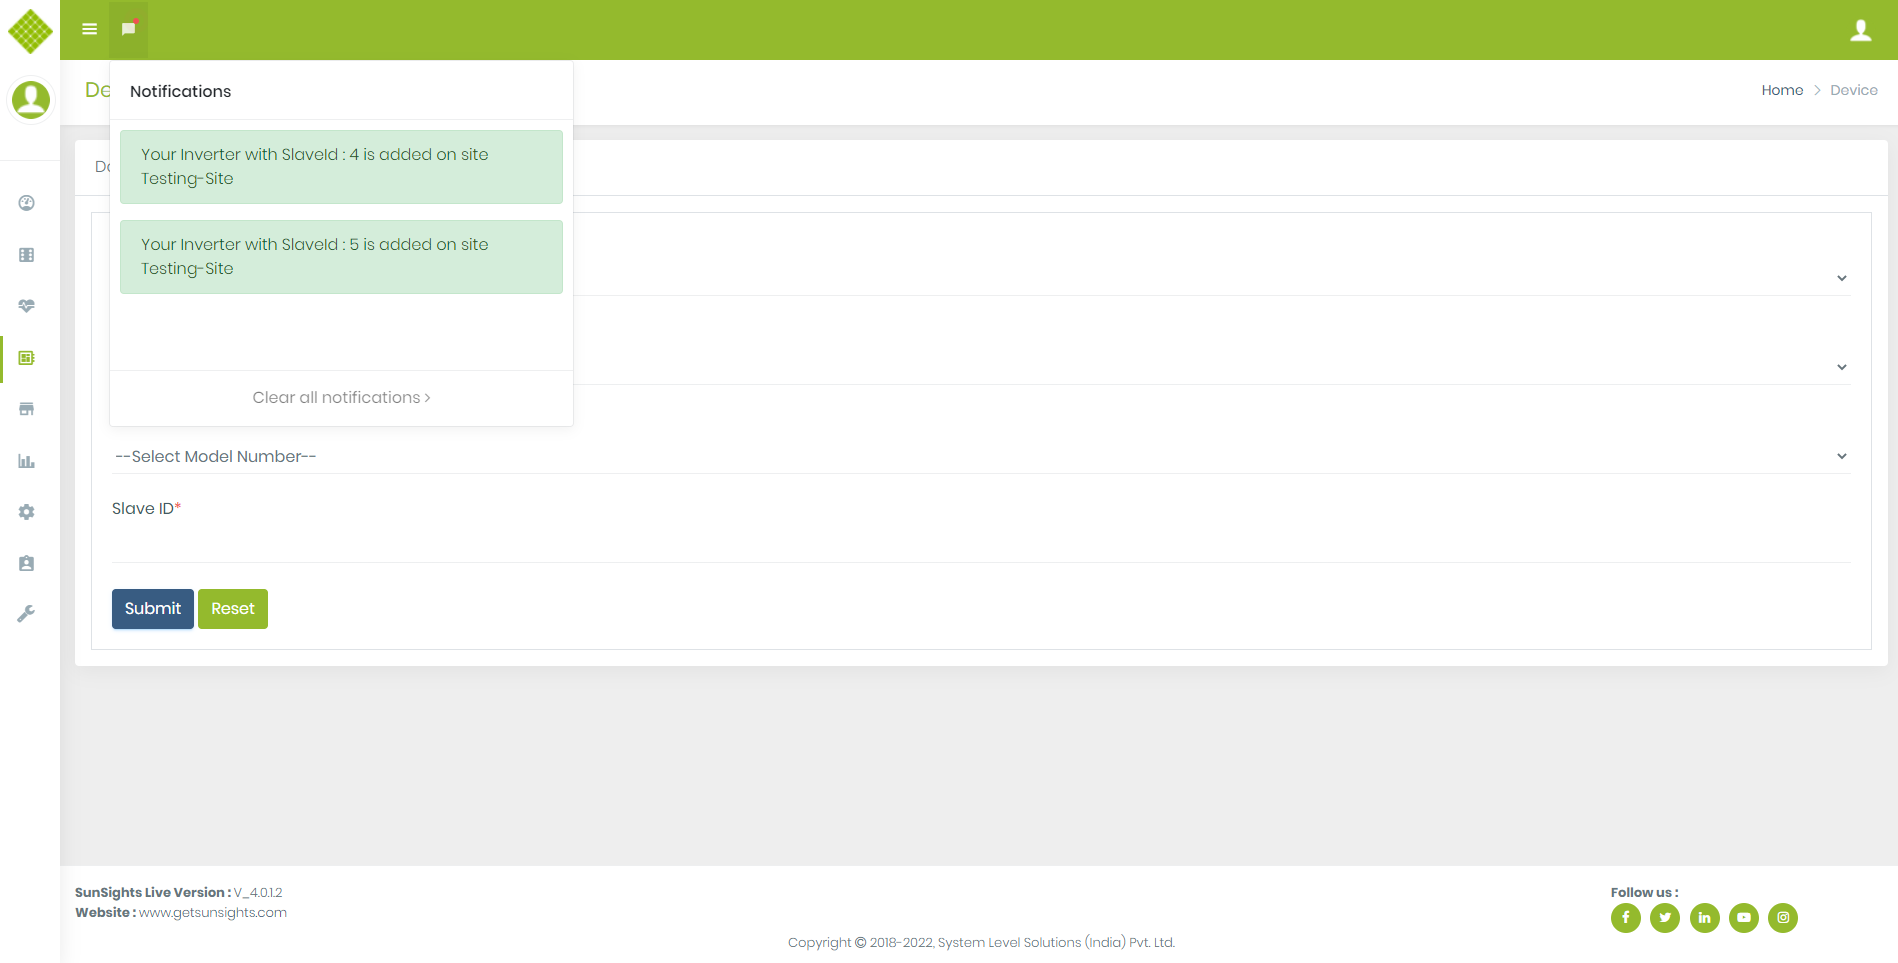Select the Device breadcrumb item

[1854, 90]
